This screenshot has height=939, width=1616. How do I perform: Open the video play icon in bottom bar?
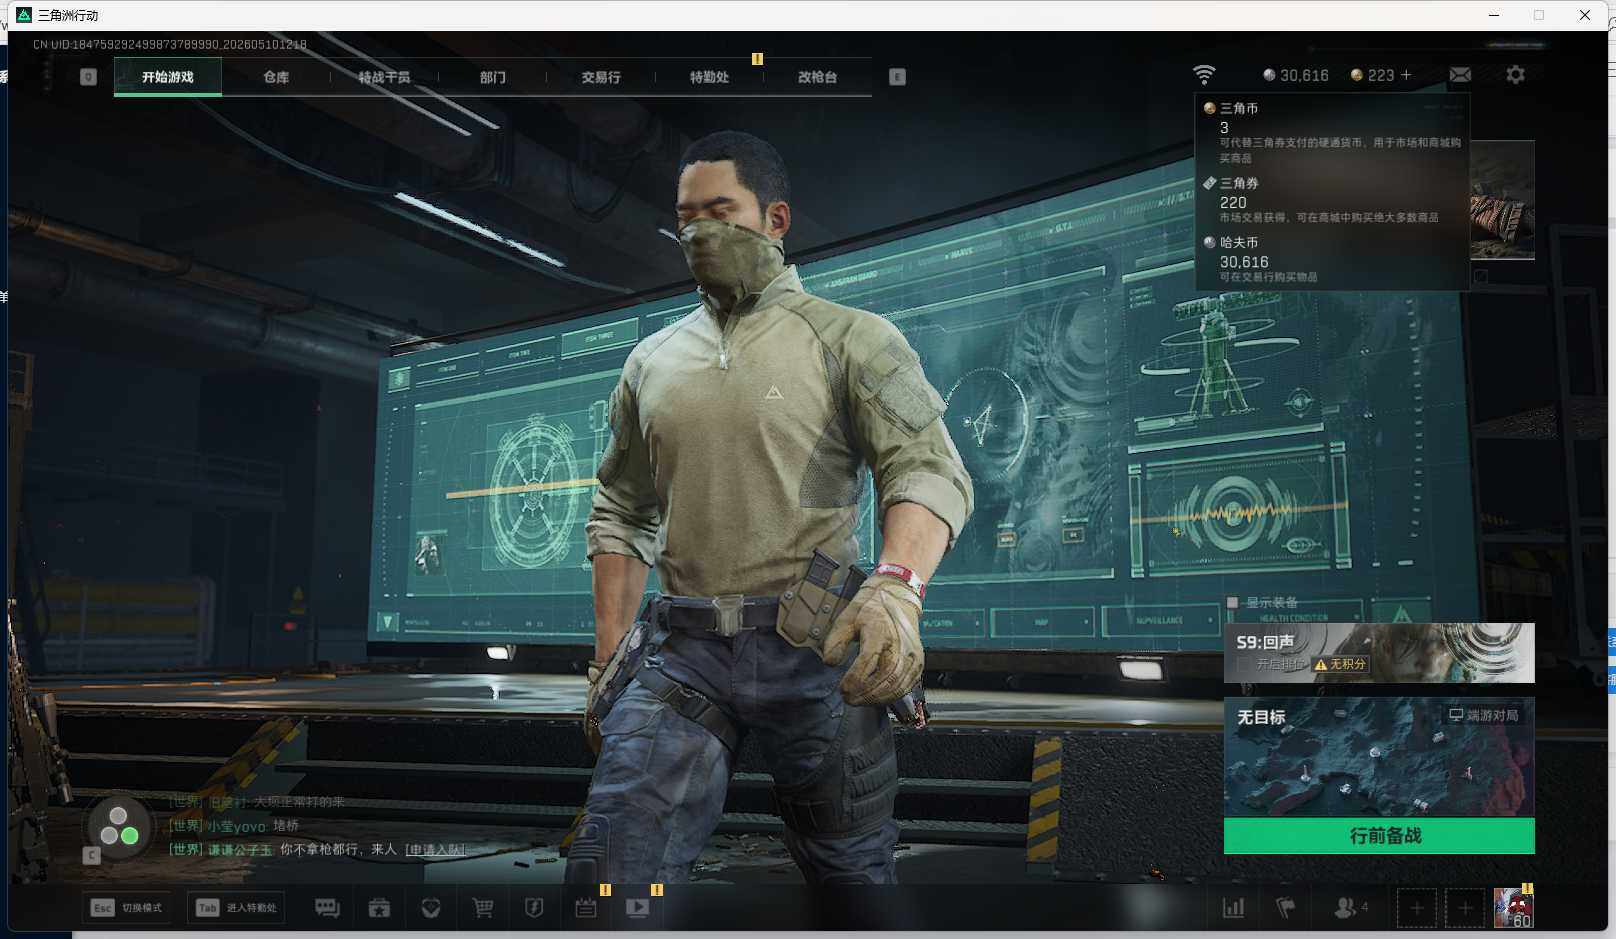coord(637,907)
